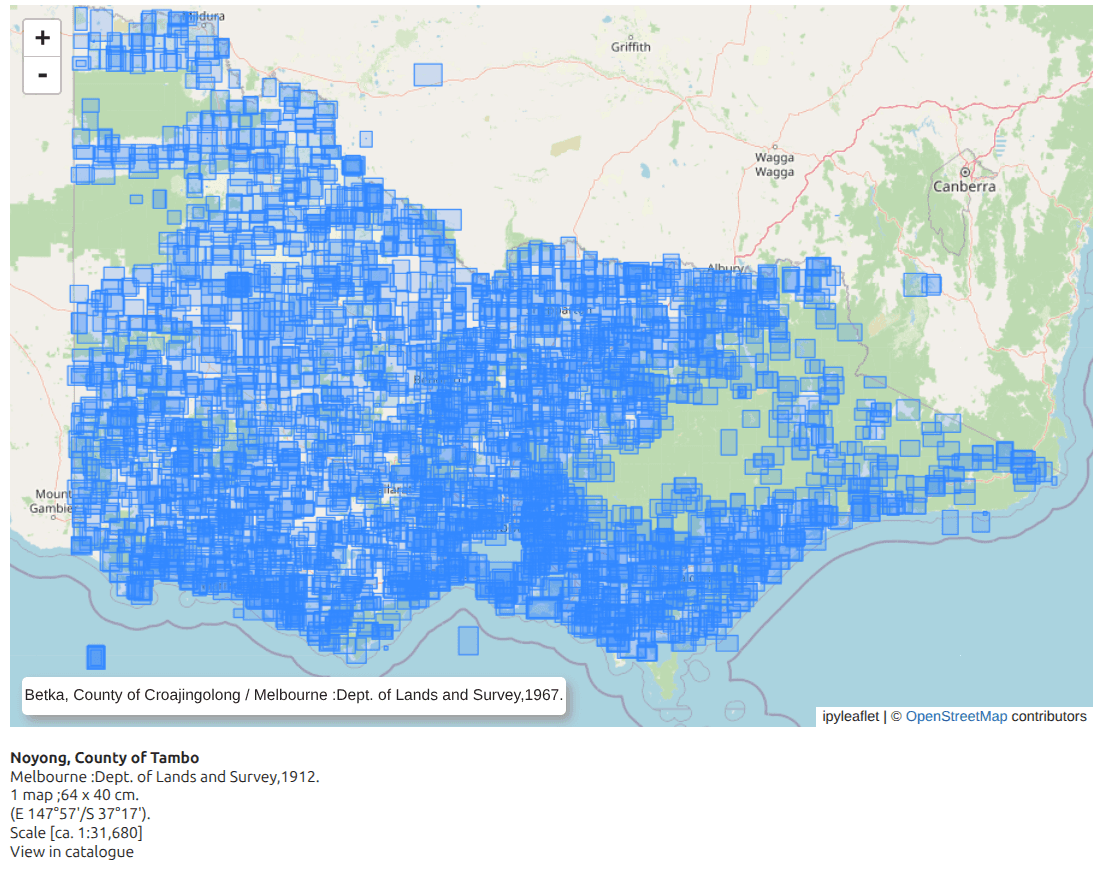Screen dimensions: 1102x871
Task: Click the ipyleaflet attribution label
Action: [849, 716]
